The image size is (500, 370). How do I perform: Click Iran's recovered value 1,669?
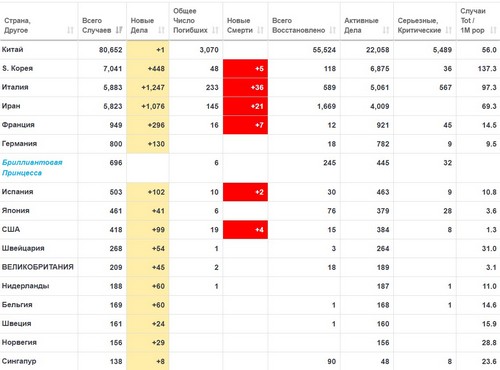(x=326, y=106)
